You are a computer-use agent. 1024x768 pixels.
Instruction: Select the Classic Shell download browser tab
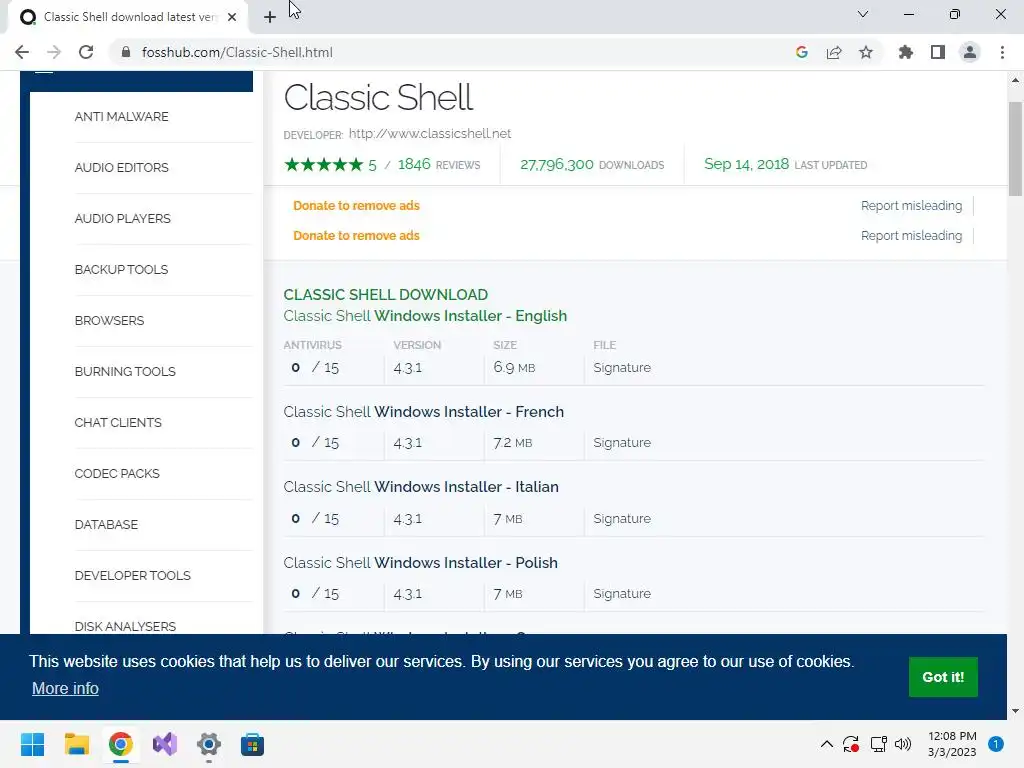127,17
